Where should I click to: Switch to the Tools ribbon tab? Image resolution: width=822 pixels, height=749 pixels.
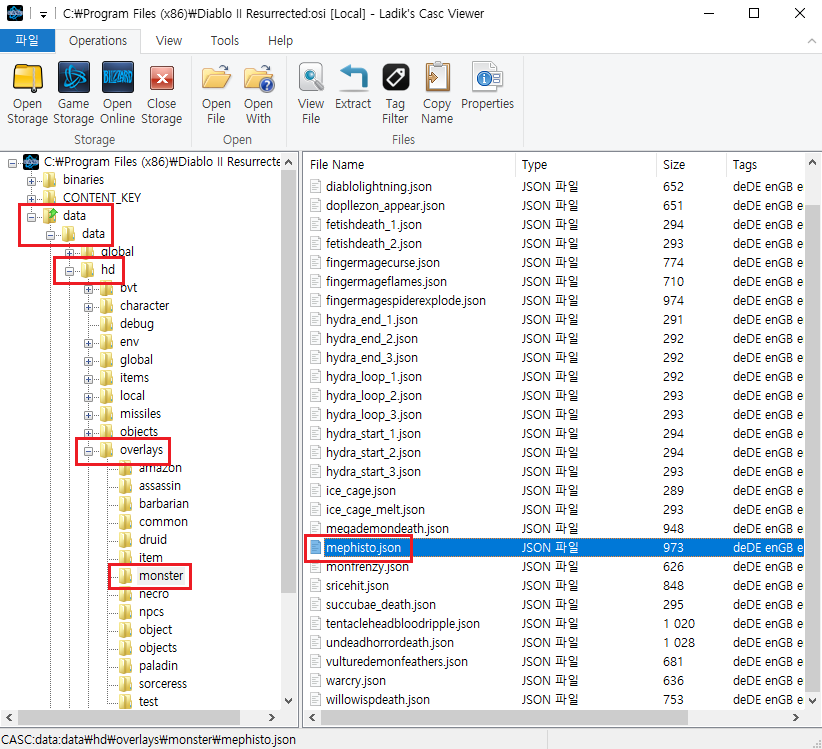click(x=225, y=41)
